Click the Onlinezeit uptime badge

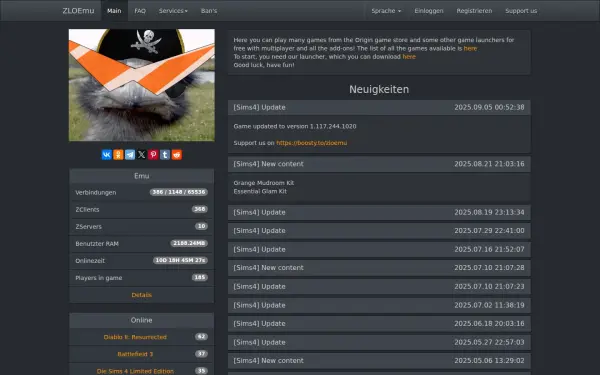tap(181, 261)
